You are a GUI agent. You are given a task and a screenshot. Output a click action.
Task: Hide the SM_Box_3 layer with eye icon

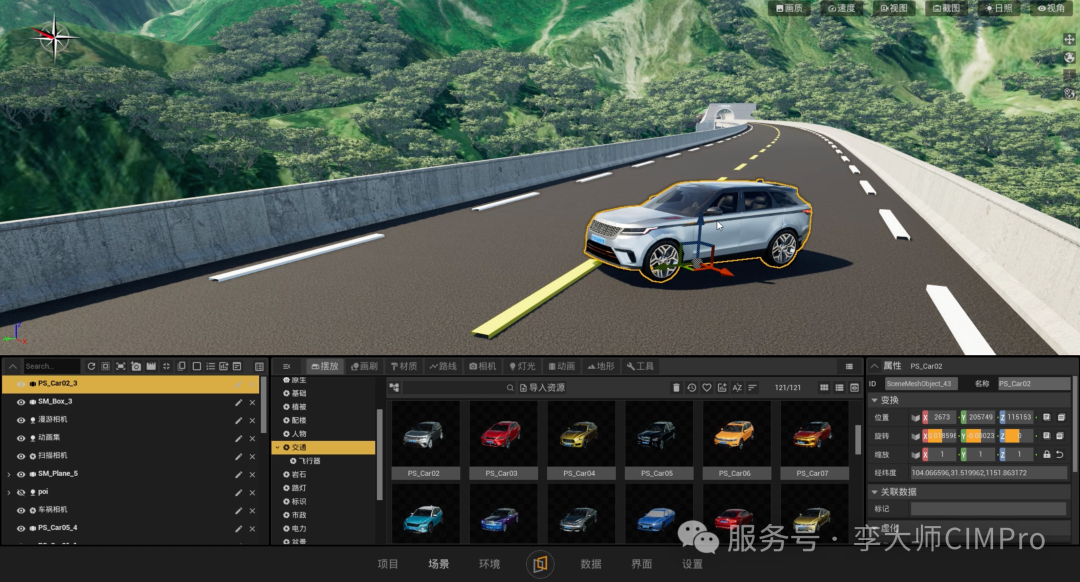pos(21,402)
